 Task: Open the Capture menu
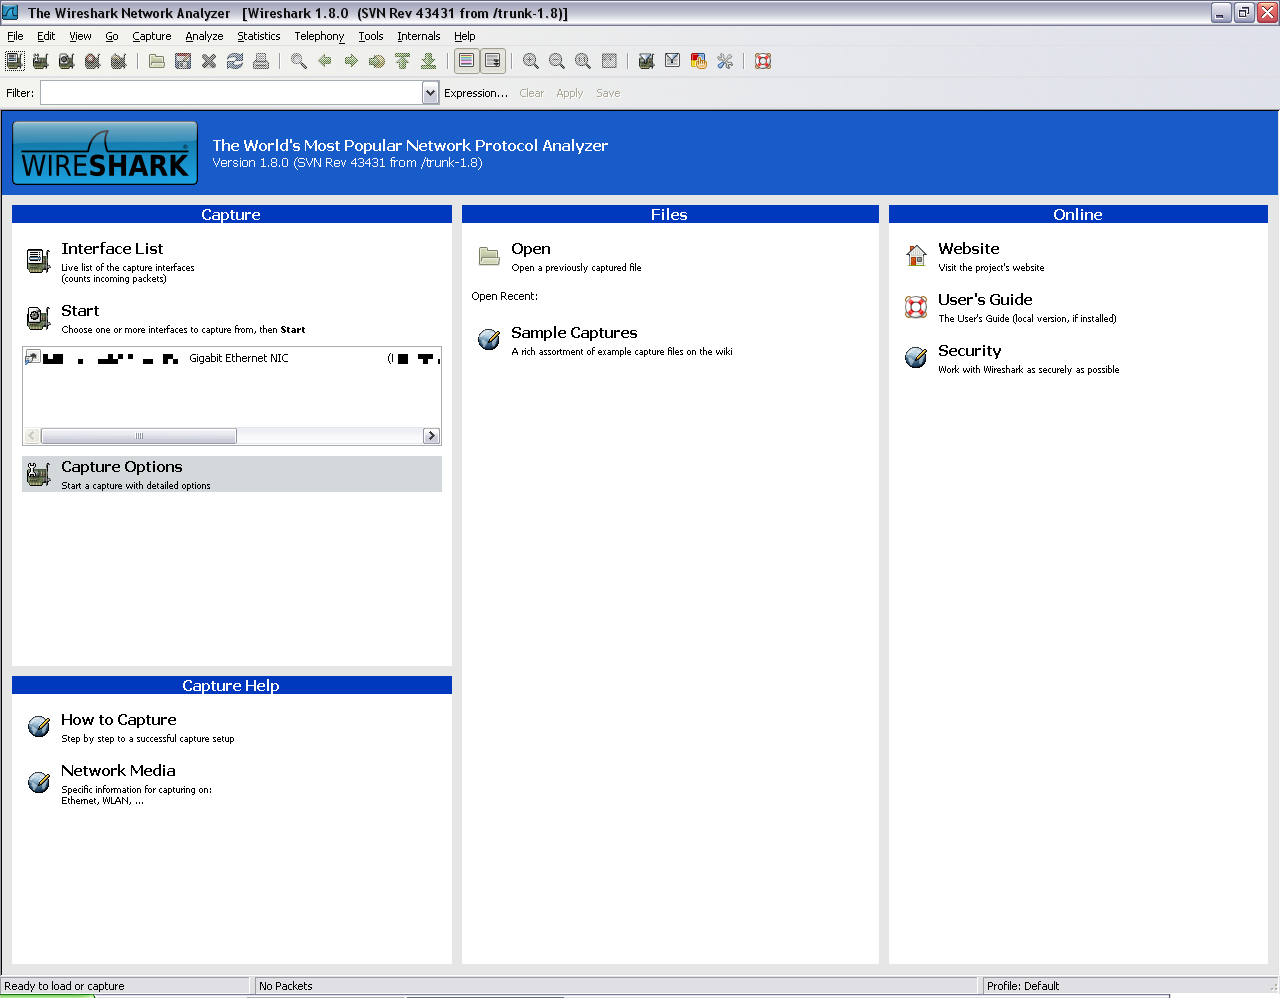(151, 36)
